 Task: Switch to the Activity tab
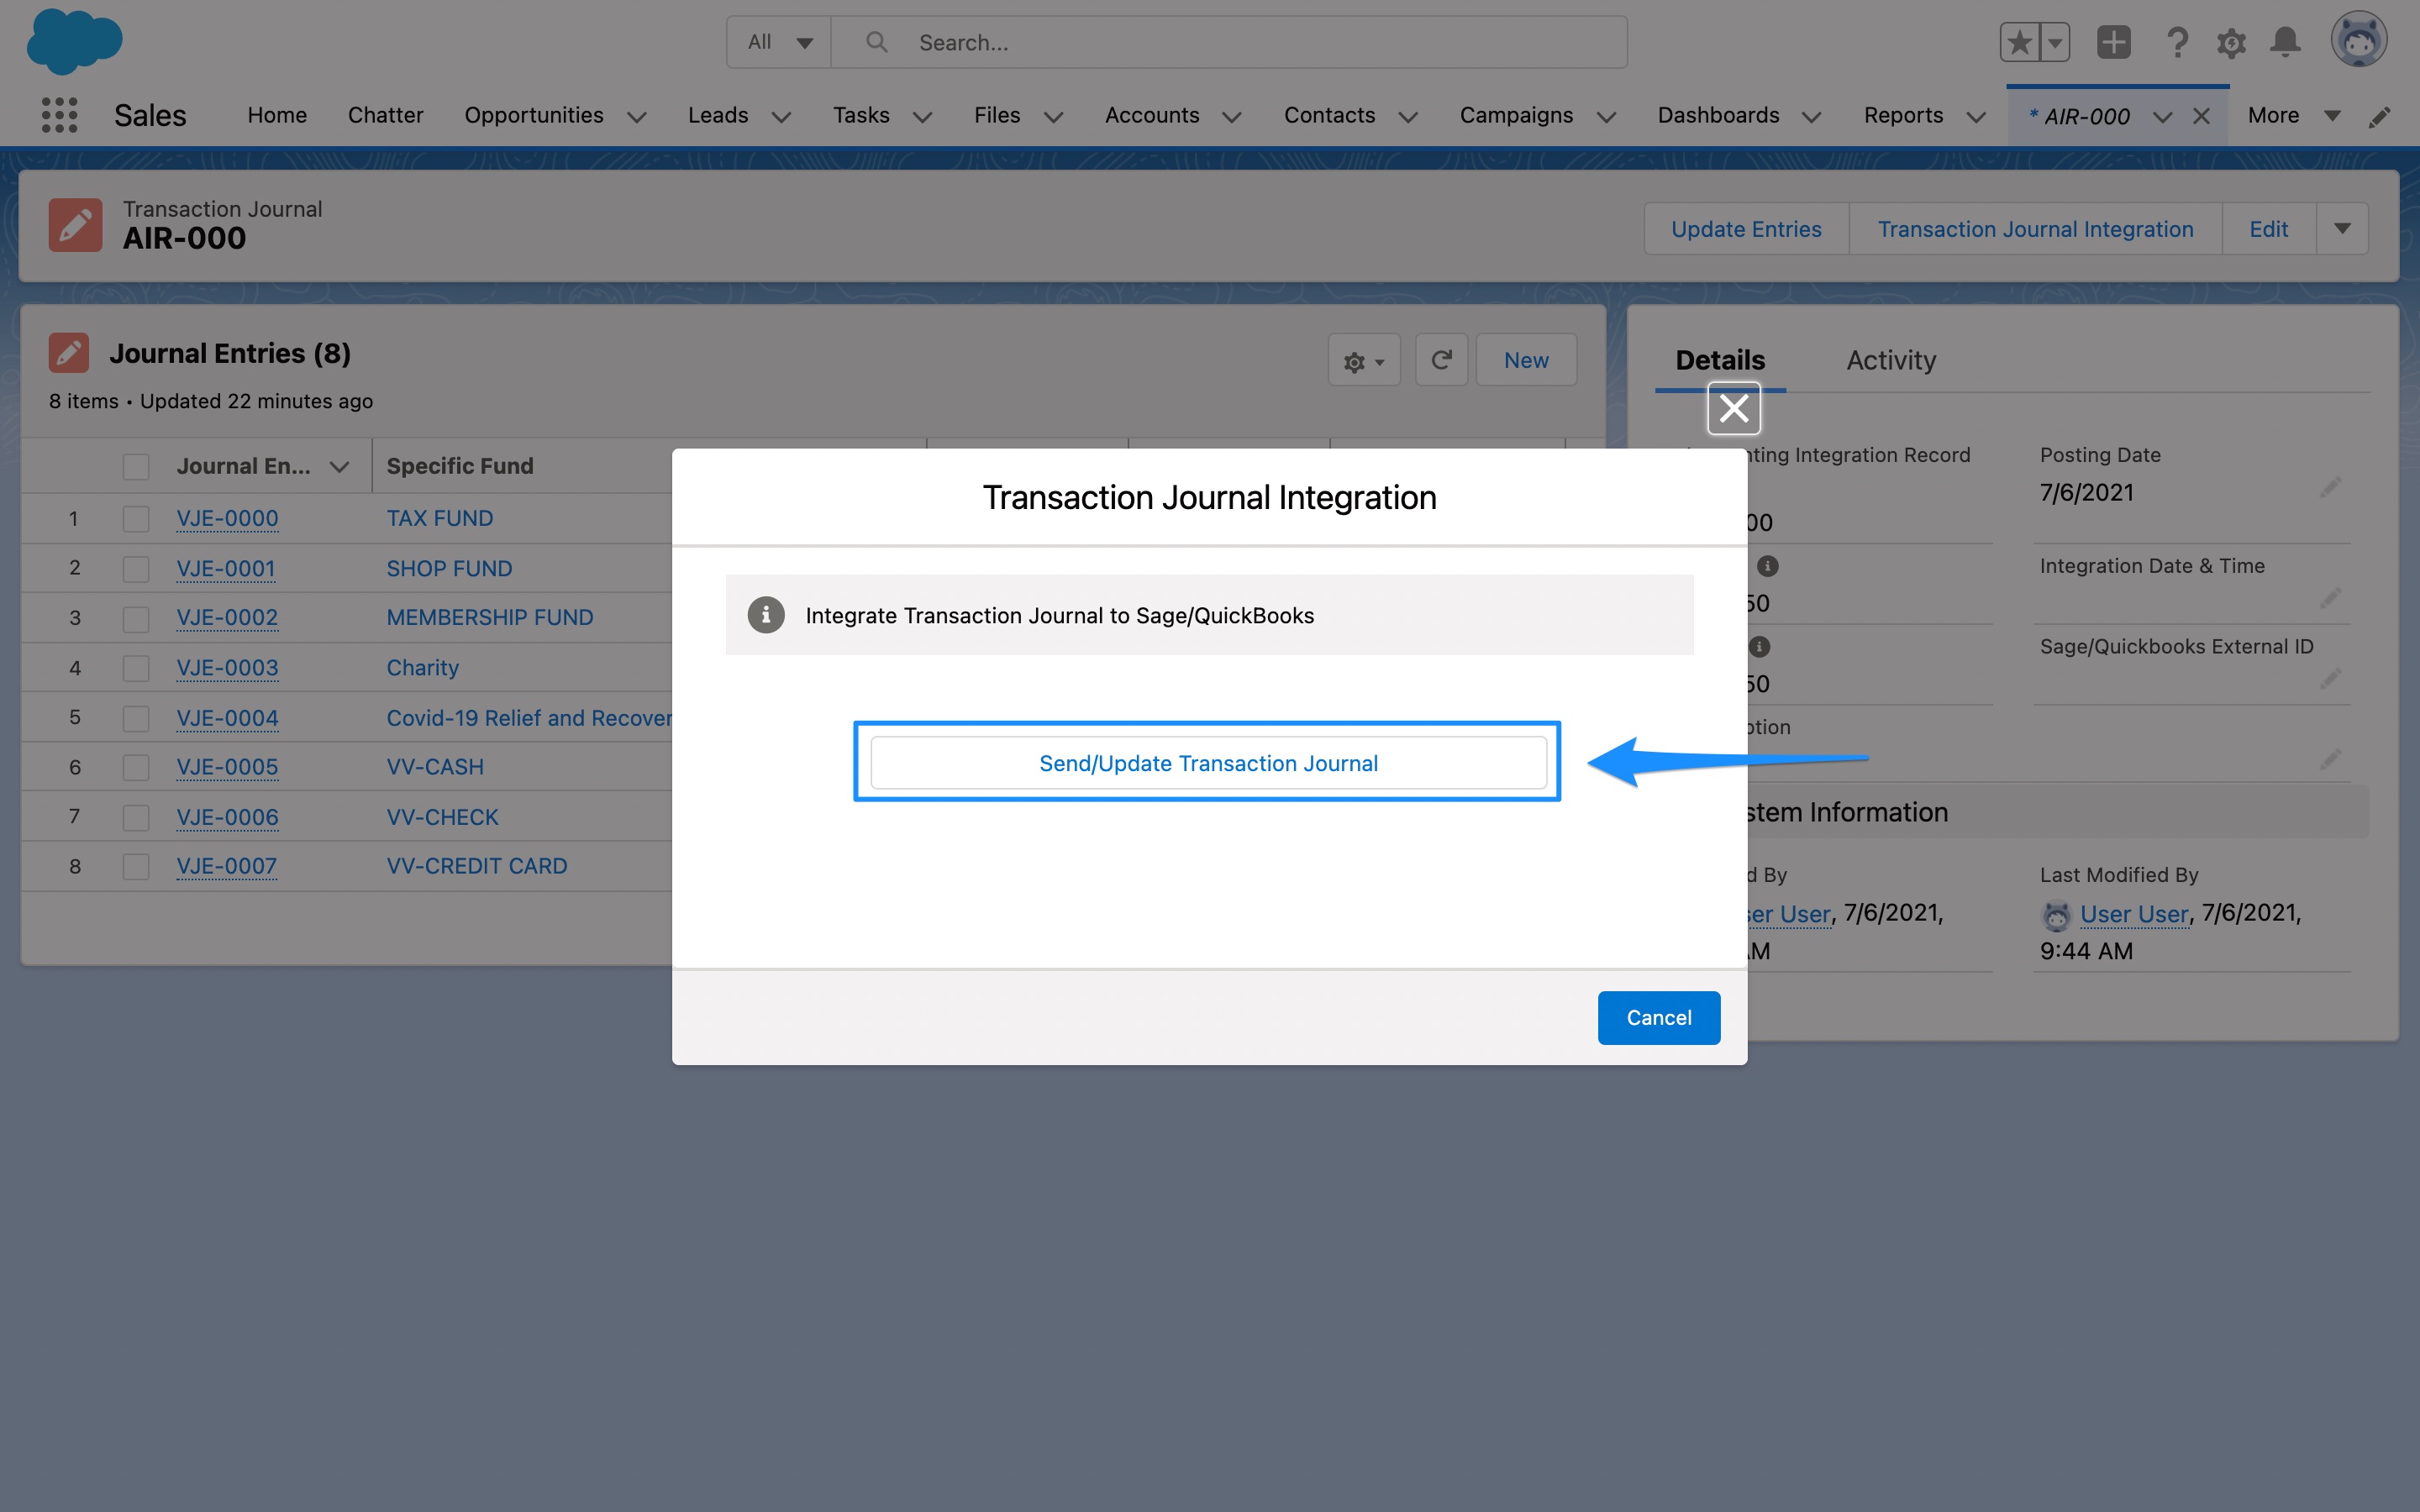(x=1890, y=359)
